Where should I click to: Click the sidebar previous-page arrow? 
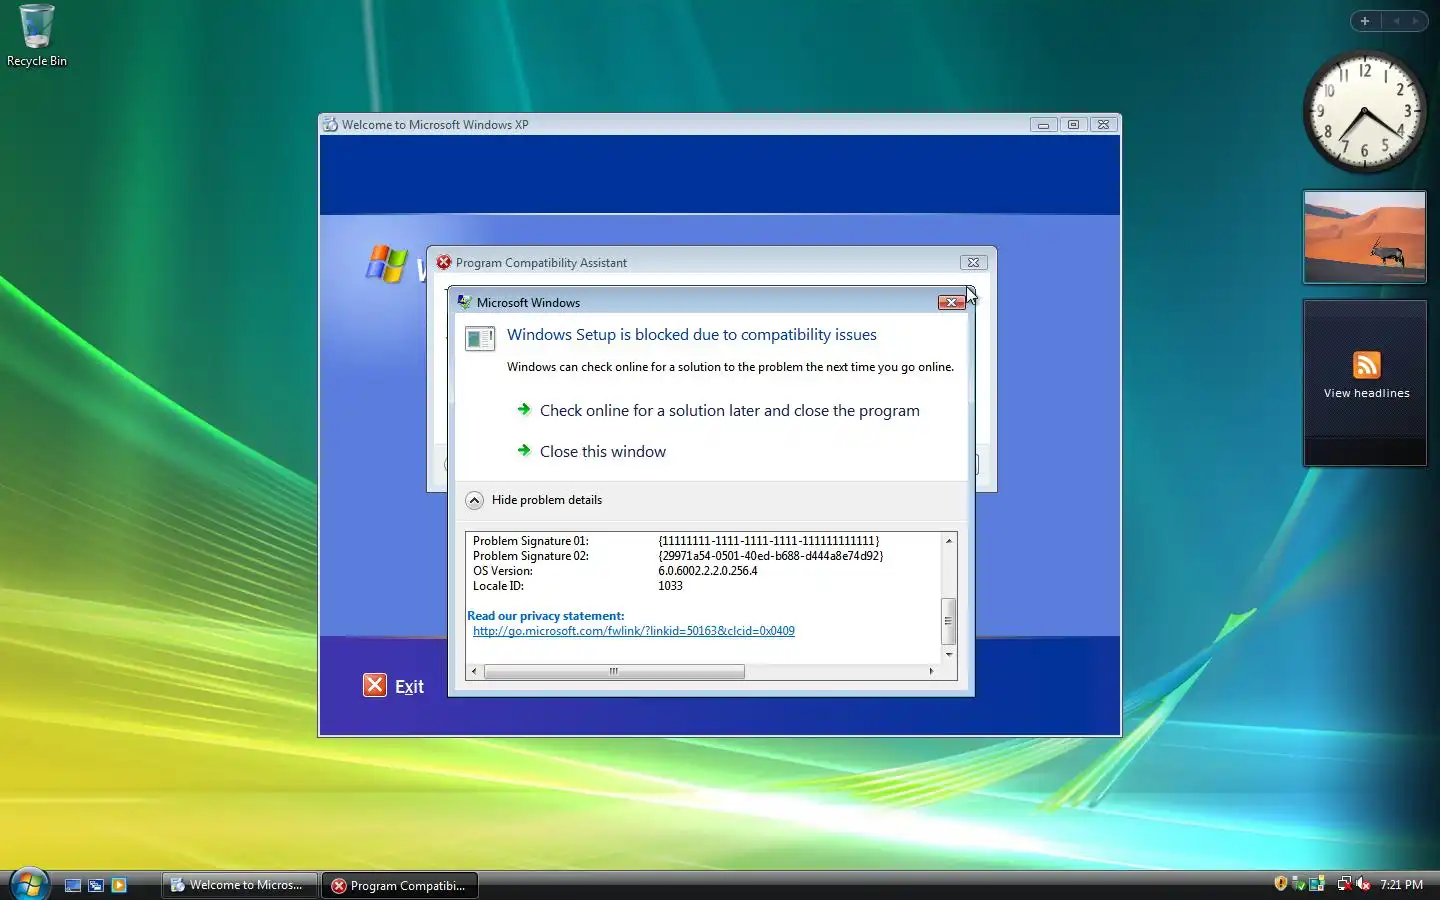click(x=1396, y=21)
